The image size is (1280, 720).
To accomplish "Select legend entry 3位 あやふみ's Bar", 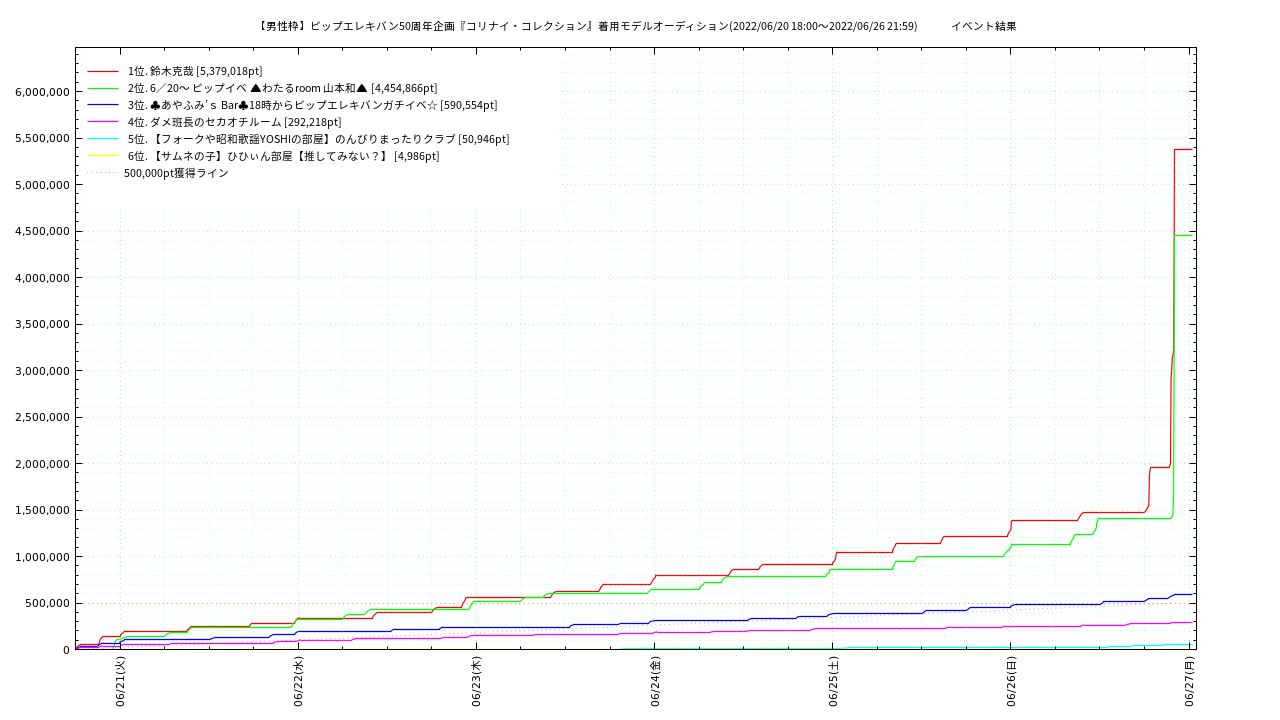I will coord(312,105).
